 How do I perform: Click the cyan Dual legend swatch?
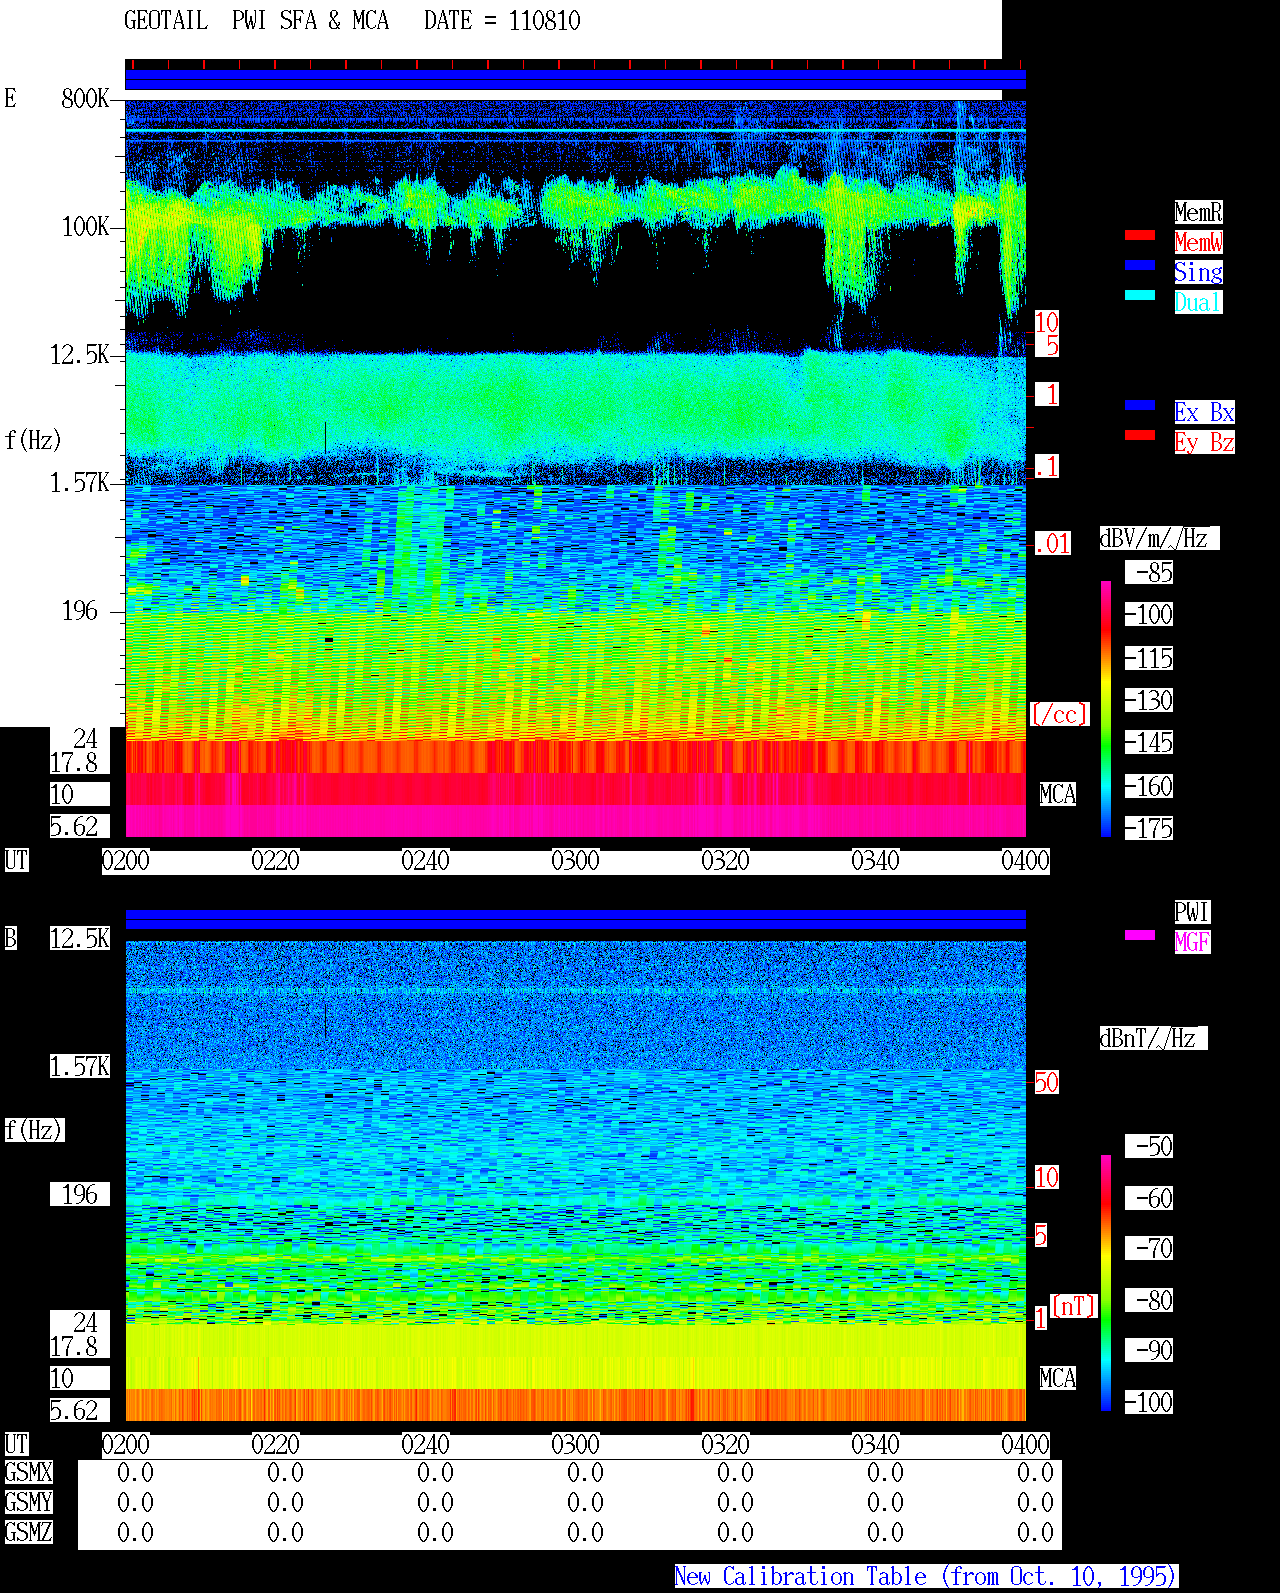point(1140,295)
